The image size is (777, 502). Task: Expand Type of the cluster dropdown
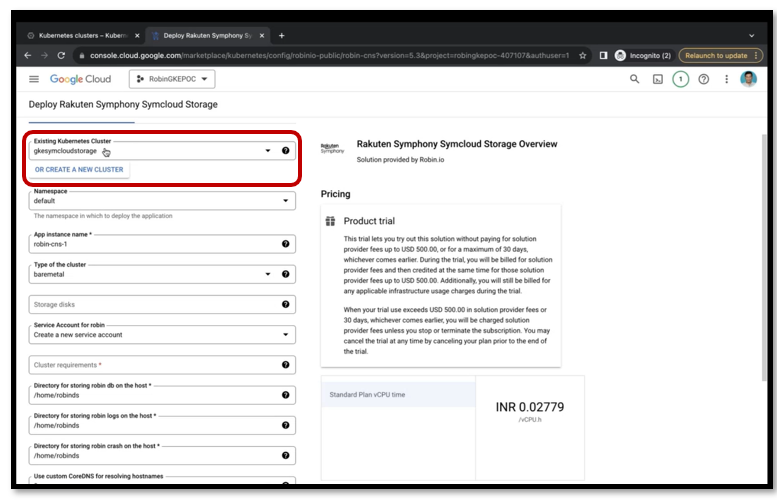click(x=268, y=274)
